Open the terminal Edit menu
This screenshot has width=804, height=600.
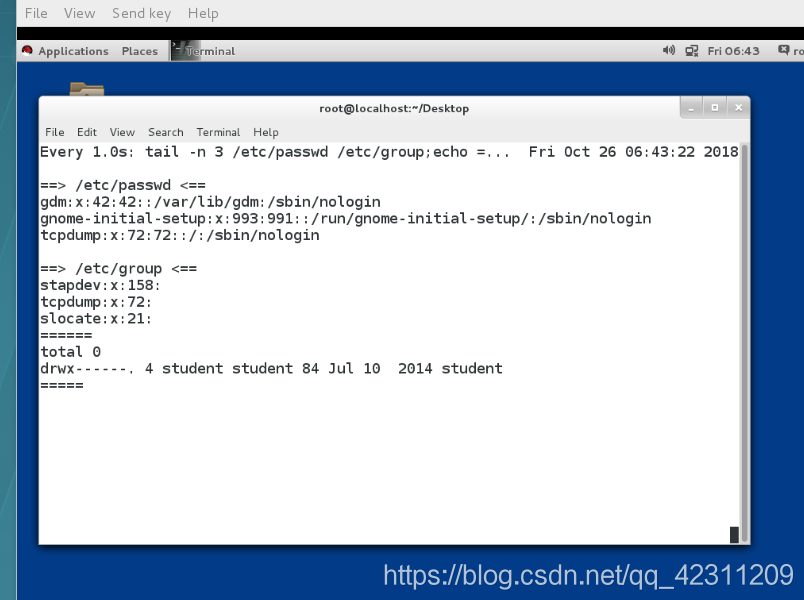[x=87, y=132]
